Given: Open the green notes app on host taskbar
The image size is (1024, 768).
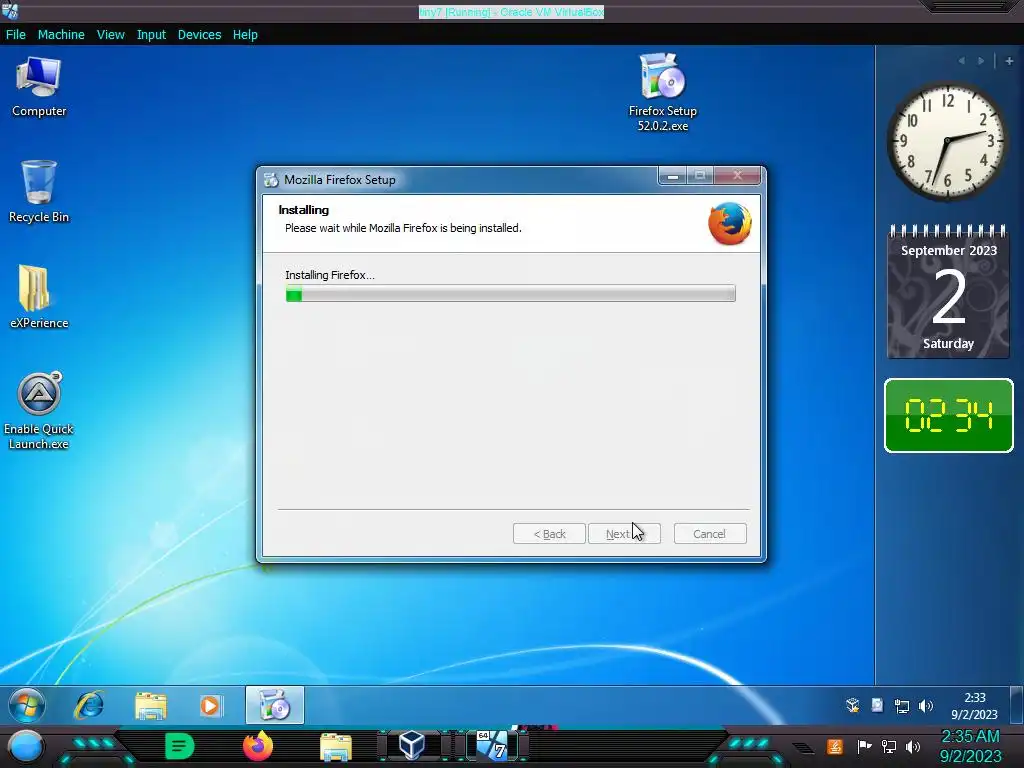Looking at the screenshot, I should [x=180, y=746].
